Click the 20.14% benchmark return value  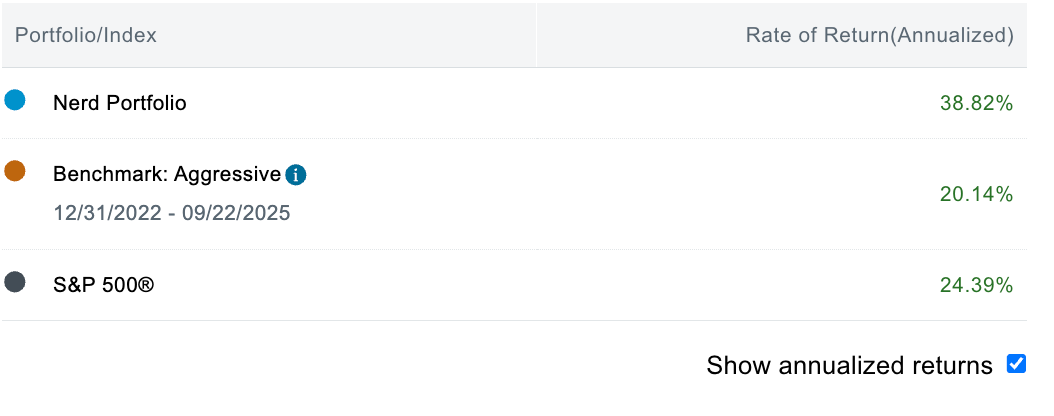pyautogui.click(x=976, y=194)
